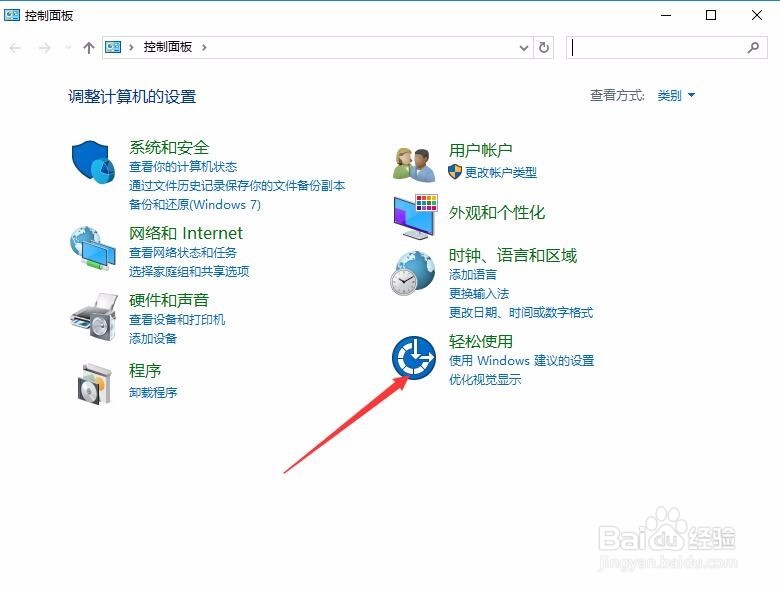Viewport: 780px width, 590px height.
Task: Click the search magnifier icon
Action: 753,47
